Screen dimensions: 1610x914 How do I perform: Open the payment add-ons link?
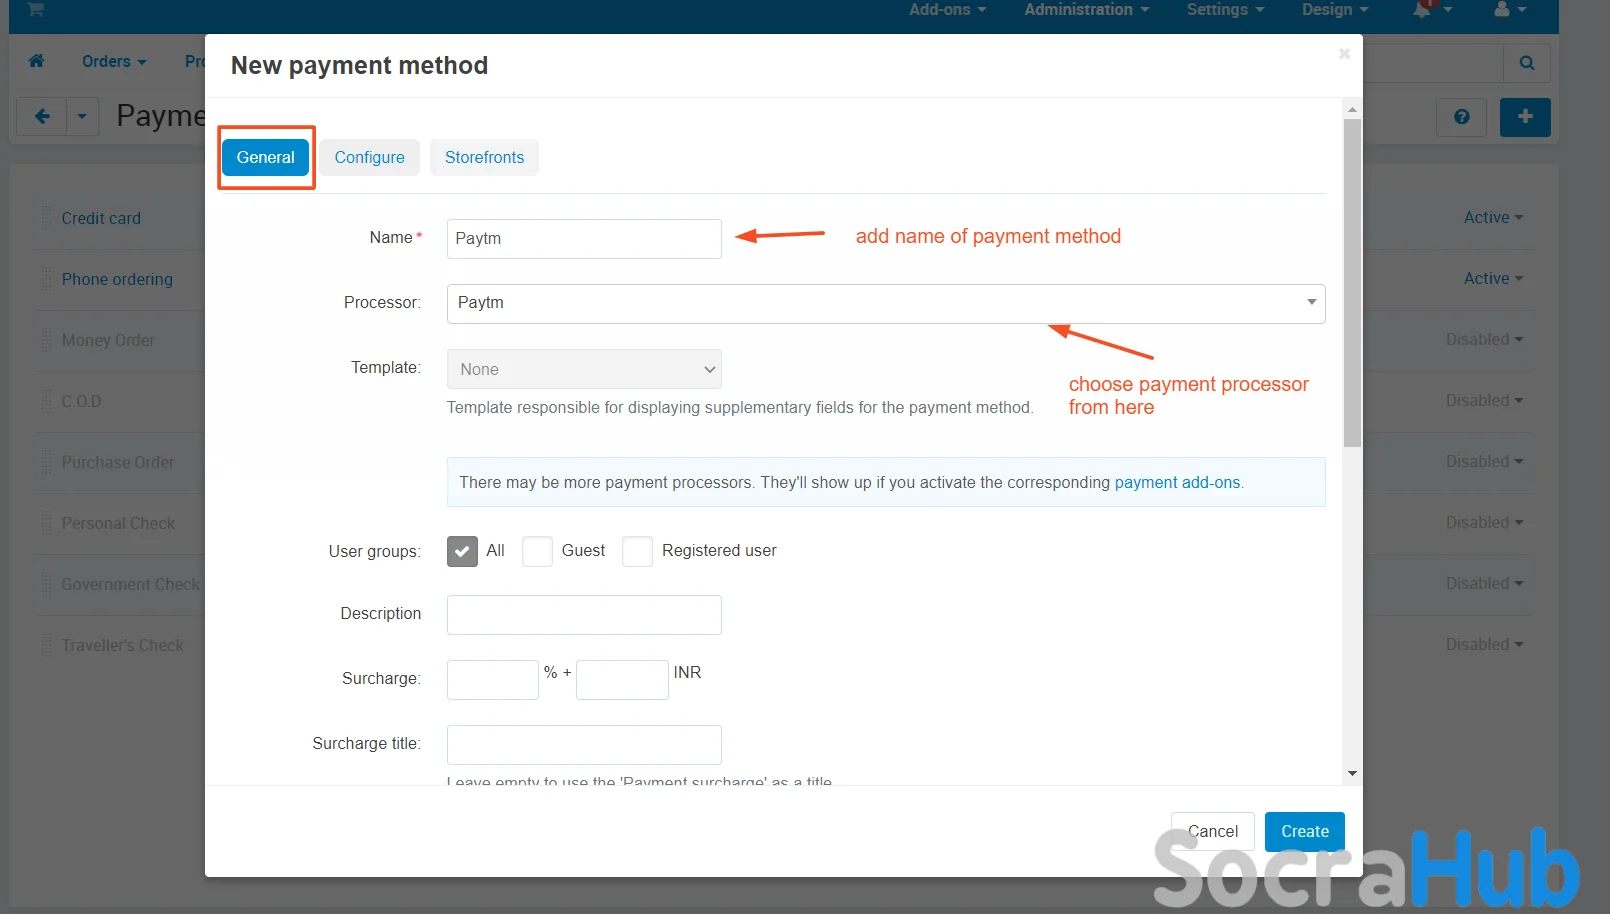1177,482
